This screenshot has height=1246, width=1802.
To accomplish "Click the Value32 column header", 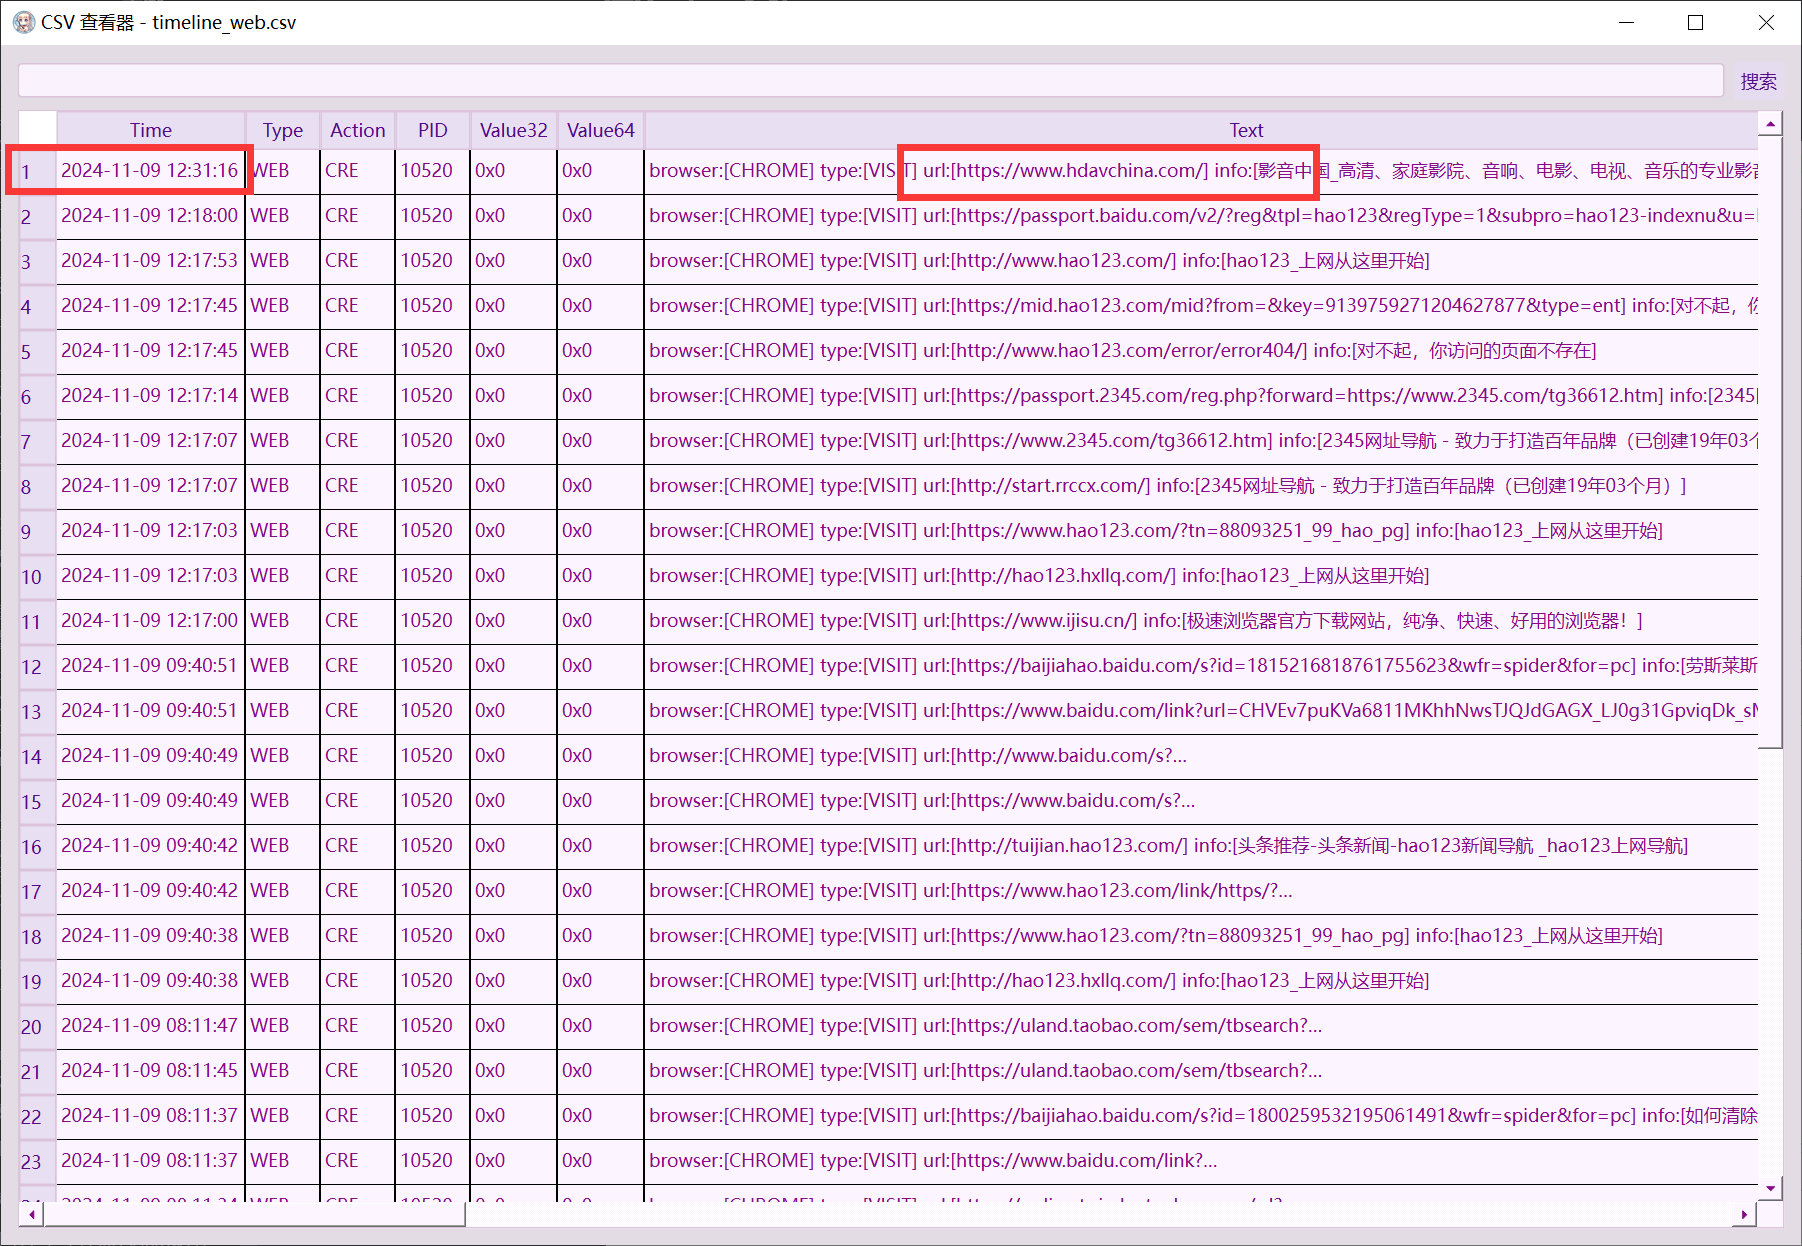I will tap(514, 130).
